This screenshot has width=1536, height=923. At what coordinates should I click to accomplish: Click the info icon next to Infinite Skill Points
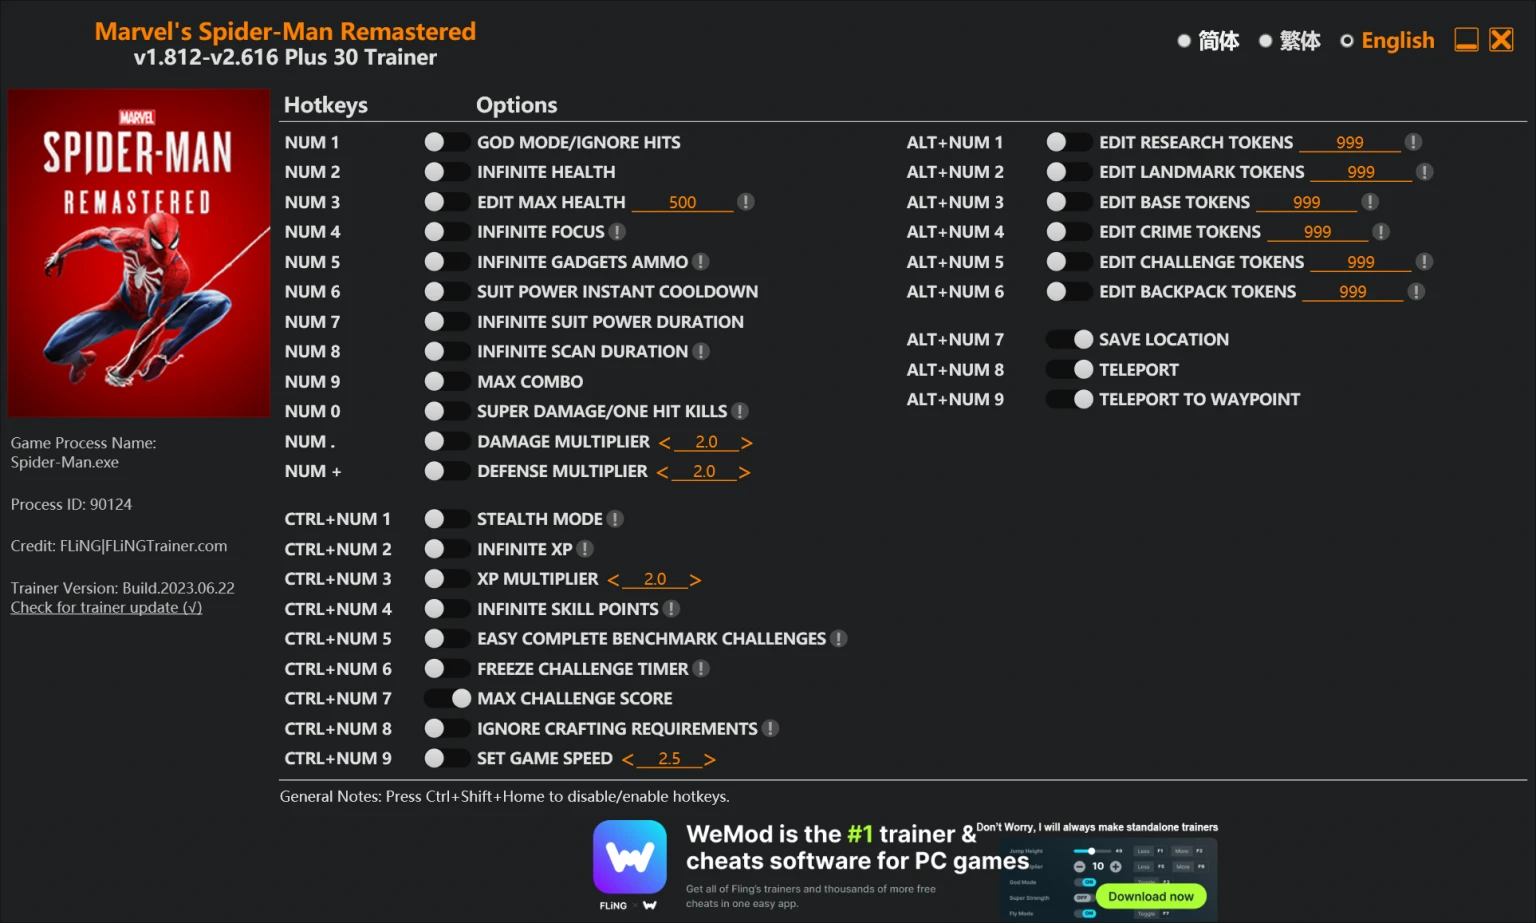[x=671, y=609]
